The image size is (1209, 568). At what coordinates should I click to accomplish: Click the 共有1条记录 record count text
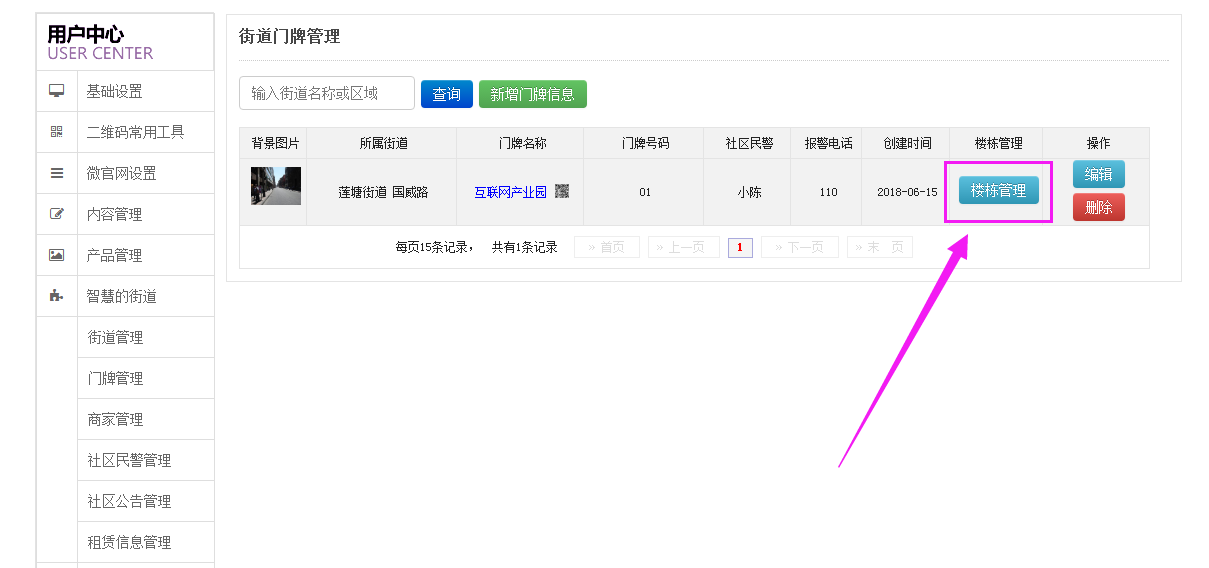click(x=524, y=247)
